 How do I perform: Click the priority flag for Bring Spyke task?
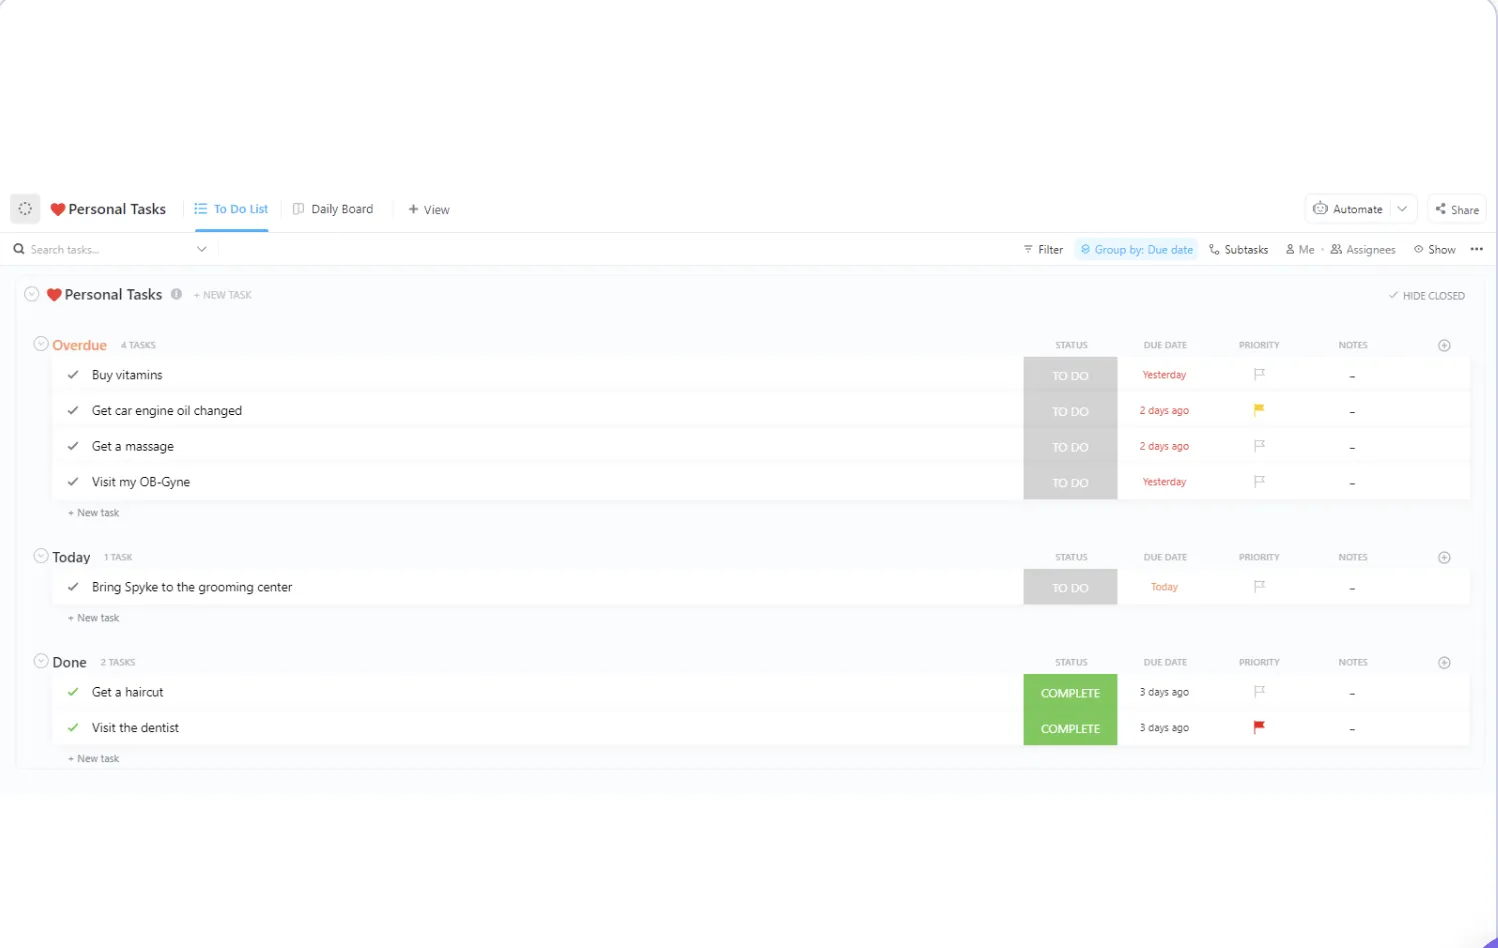point(1259,587)
